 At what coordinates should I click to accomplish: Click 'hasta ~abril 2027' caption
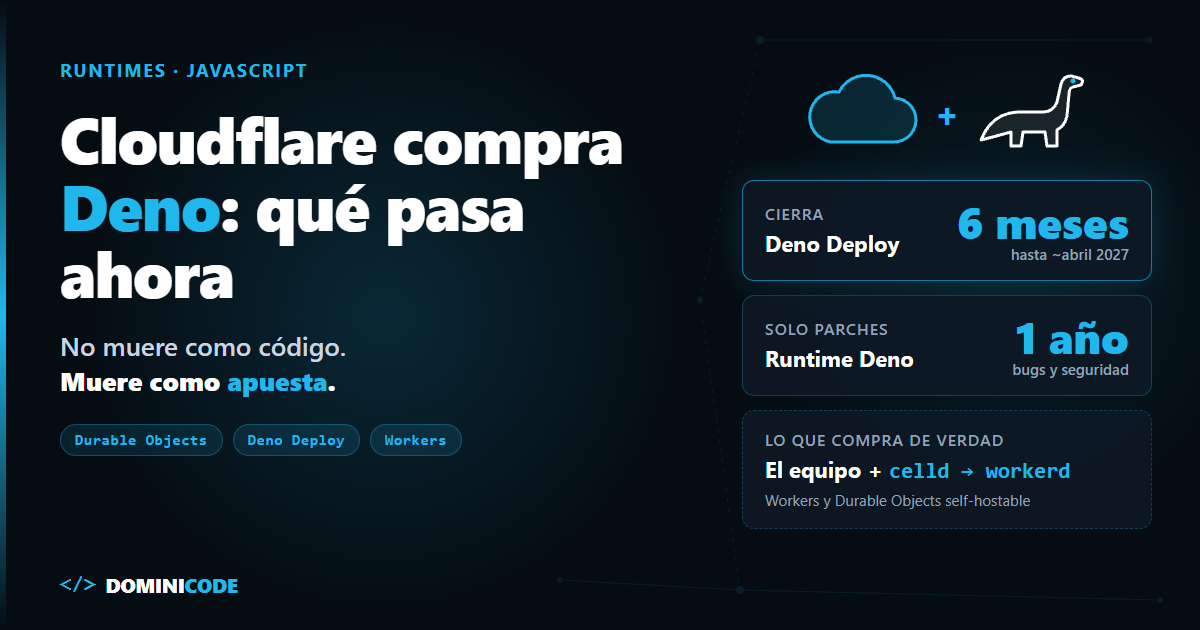(1070, 255)
